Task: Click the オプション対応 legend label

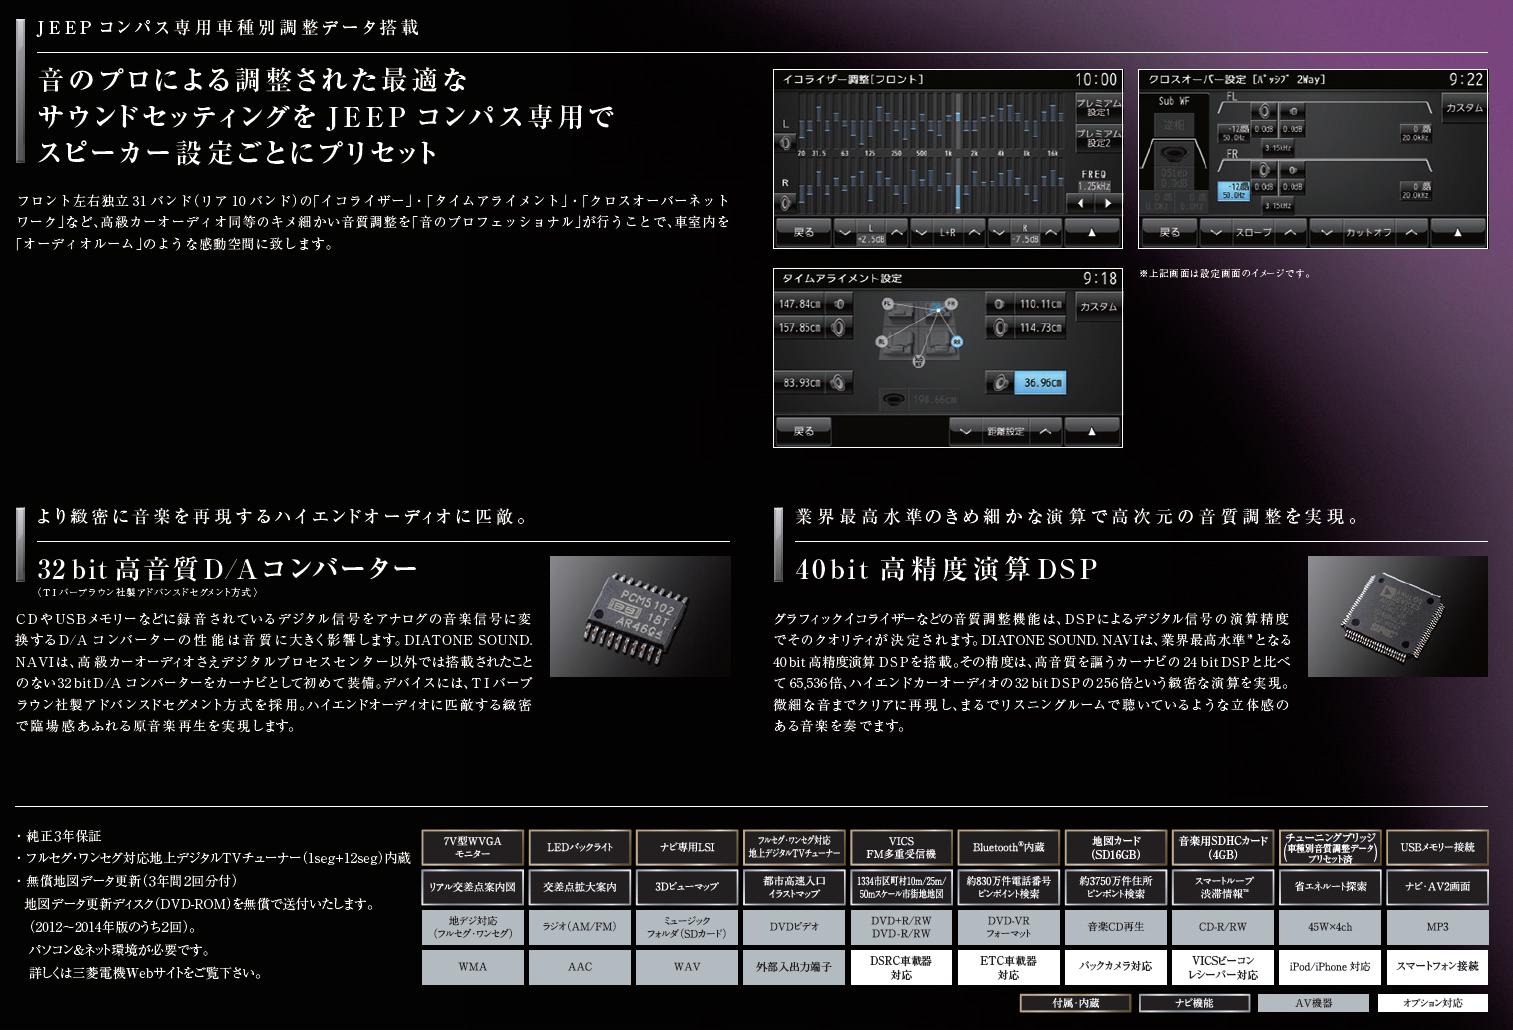Action: click(x=1433, y=1003)
